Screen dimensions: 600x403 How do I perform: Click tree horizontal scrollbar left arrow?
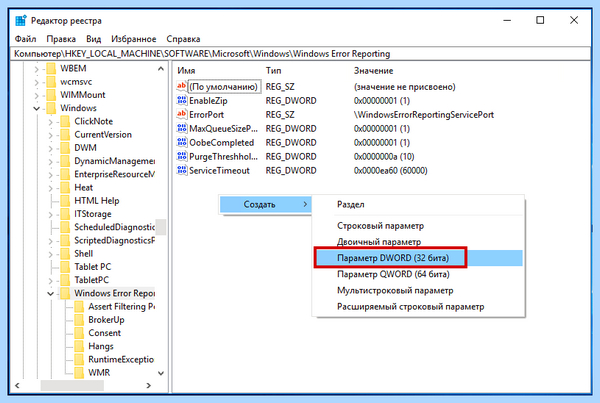tap(17, 385)
